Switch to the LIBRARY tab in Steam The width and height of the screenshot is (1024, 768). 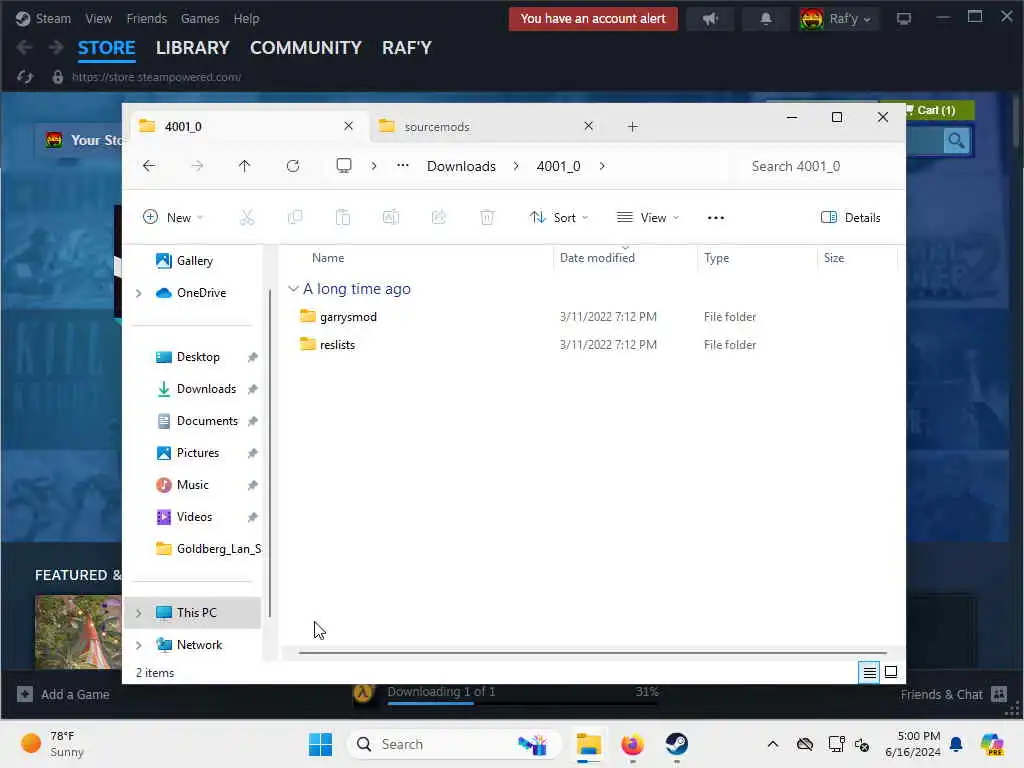pyautogui.click(x=193, y=48)
